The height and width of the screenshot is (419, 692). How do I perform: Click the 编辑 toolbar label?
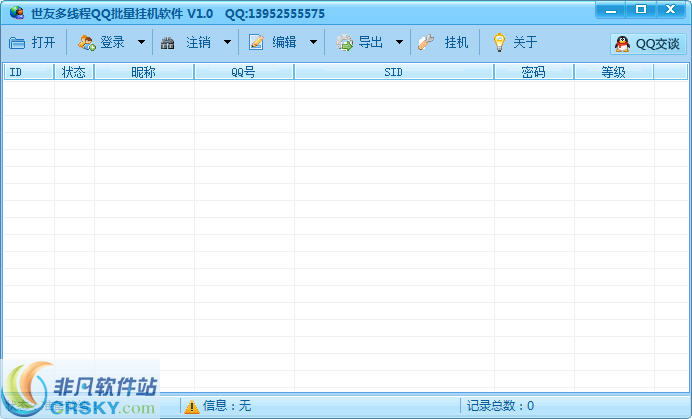pyautogui.click(x=284, y=42)
